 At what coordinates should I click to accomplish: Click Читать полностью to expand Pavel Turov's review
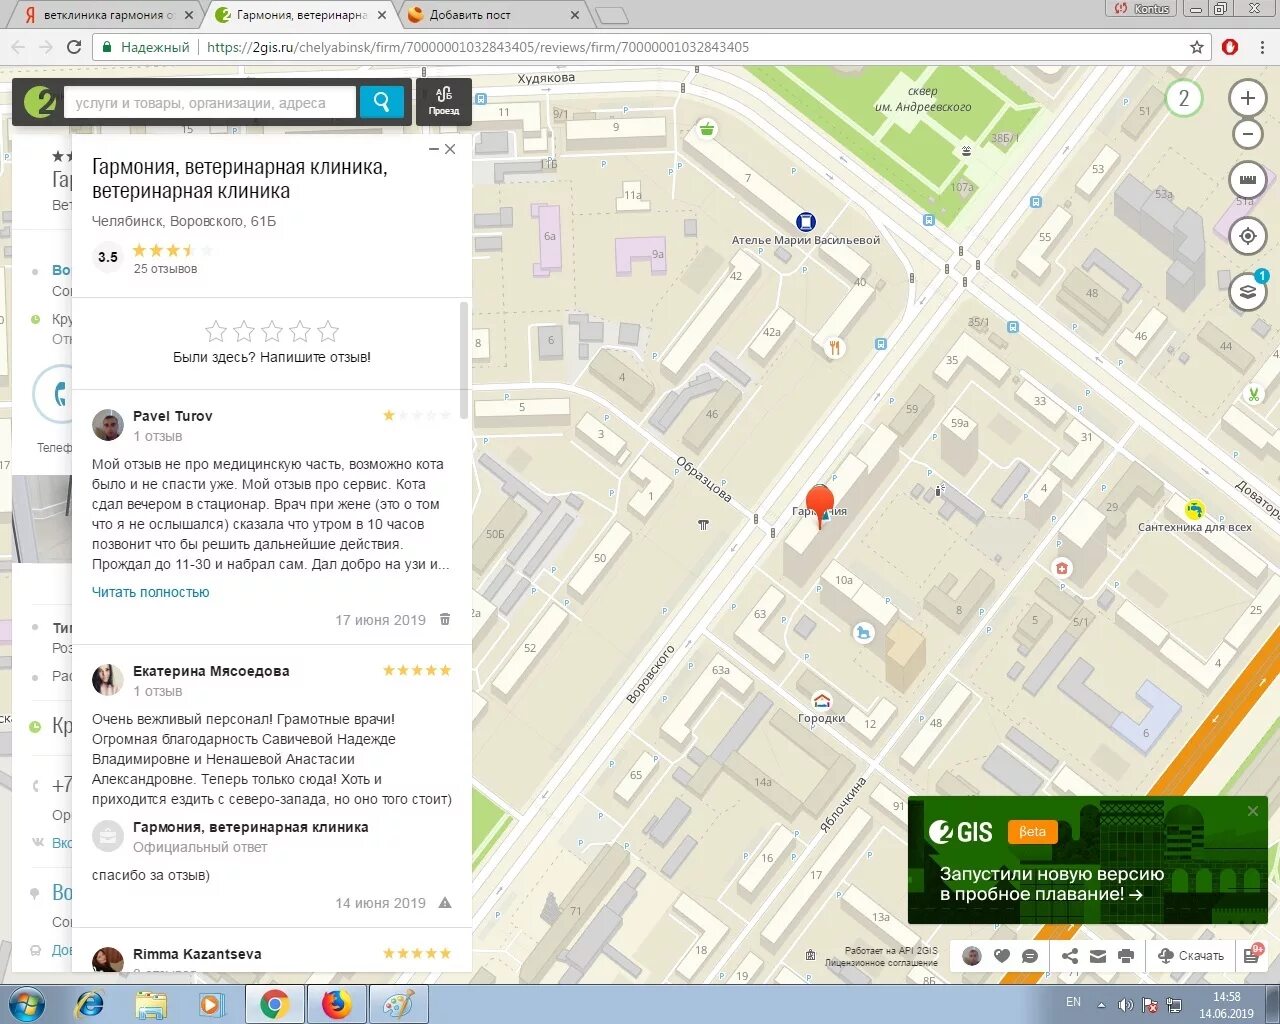(151, 592)
